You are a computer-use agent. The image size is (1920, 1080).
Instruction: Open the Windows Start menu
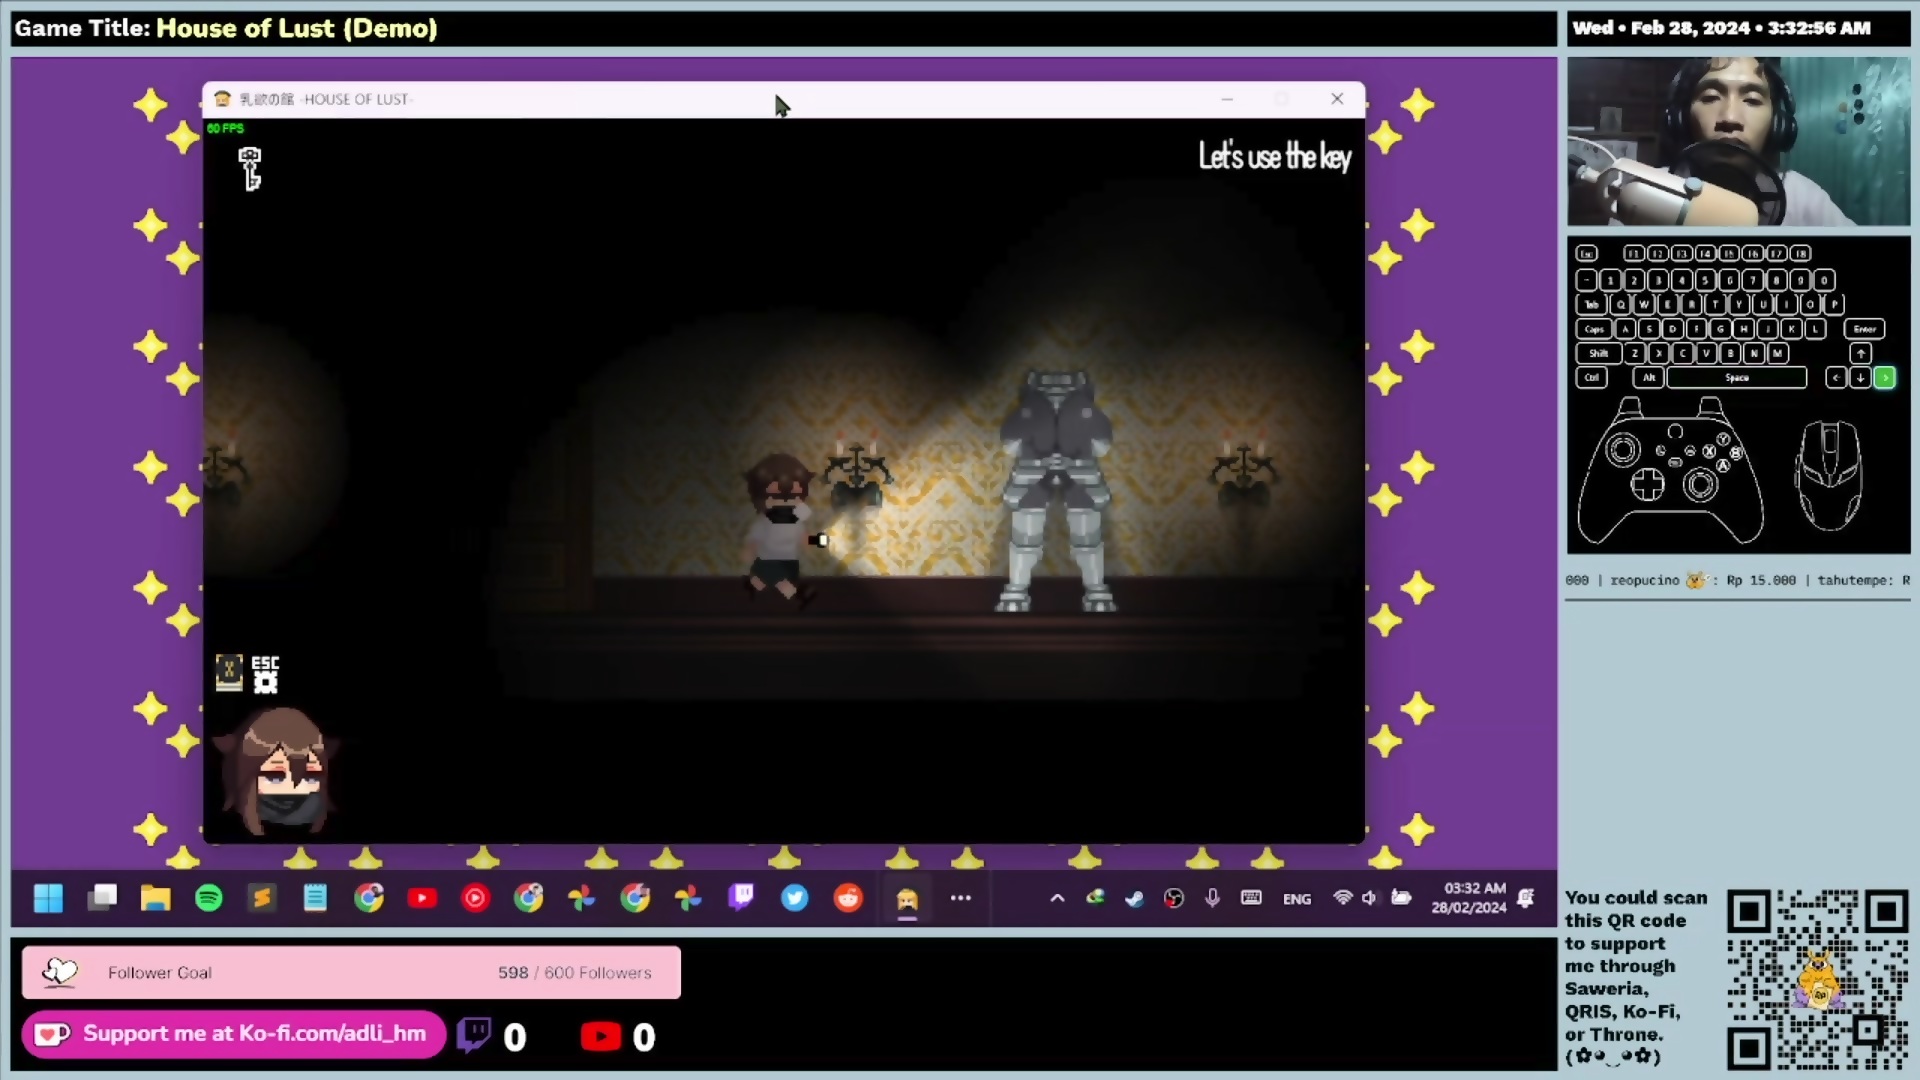[x=48, y=898]
